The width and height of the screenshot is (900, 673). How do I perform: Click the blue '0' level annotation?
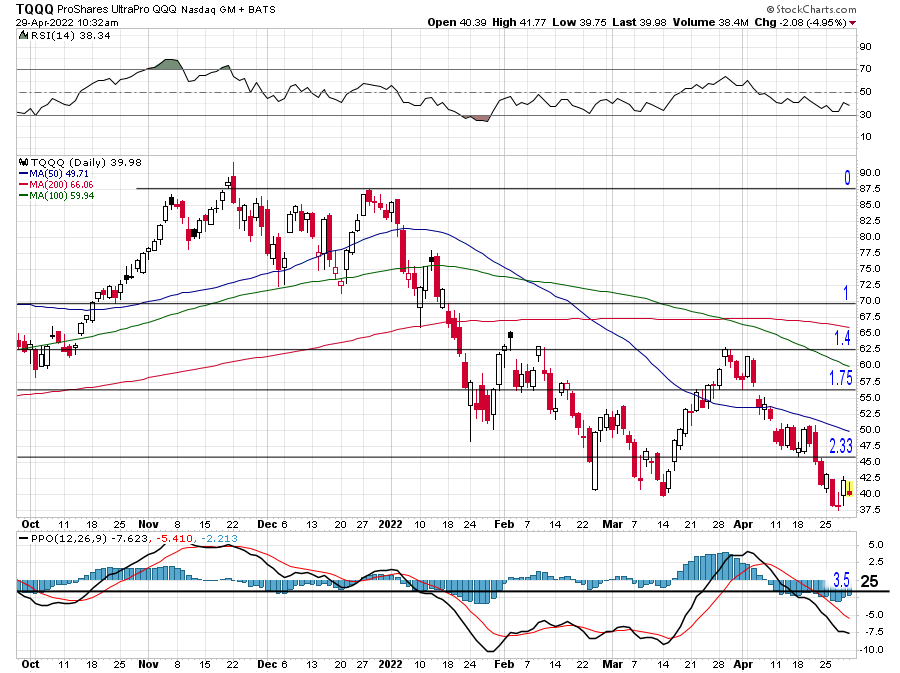tap(847, 178)
